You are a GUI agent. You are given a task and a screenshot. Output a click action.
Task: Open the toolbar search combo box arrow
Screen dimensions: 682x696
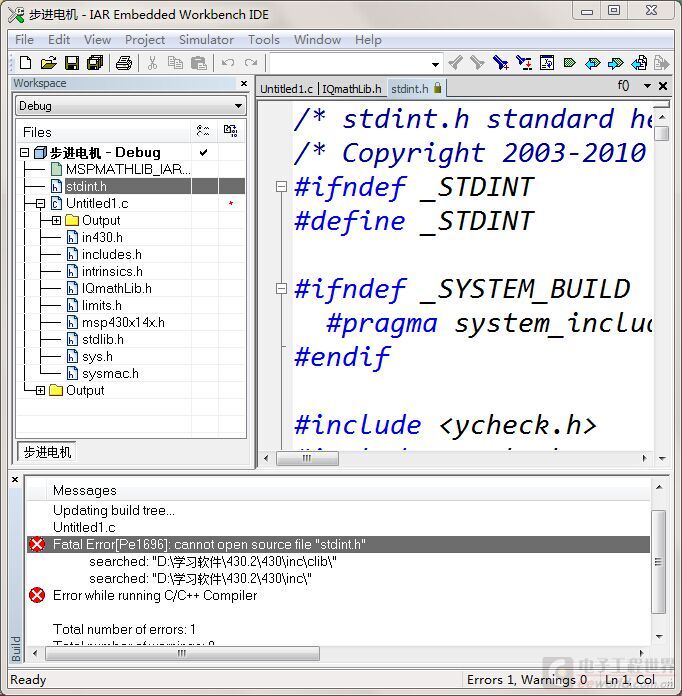click(x=436, y=64)
